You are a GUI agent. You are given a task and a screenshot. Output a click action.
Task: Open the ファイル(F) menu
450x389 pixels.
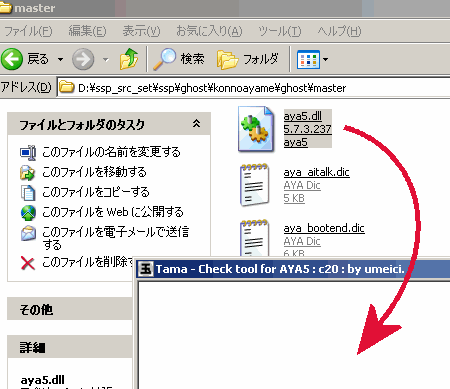pyautogui.click(x=28, y=31)
